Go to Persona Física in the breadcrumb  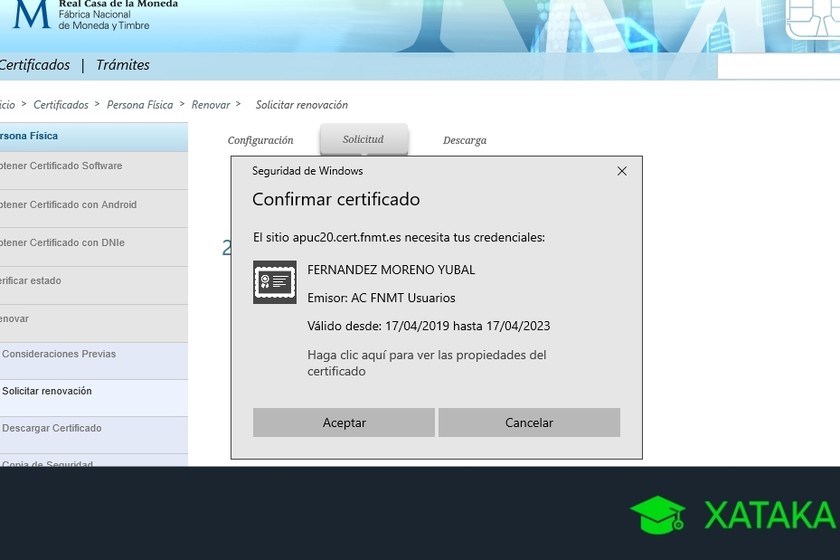pyautogui.click(x=139, y=105)
